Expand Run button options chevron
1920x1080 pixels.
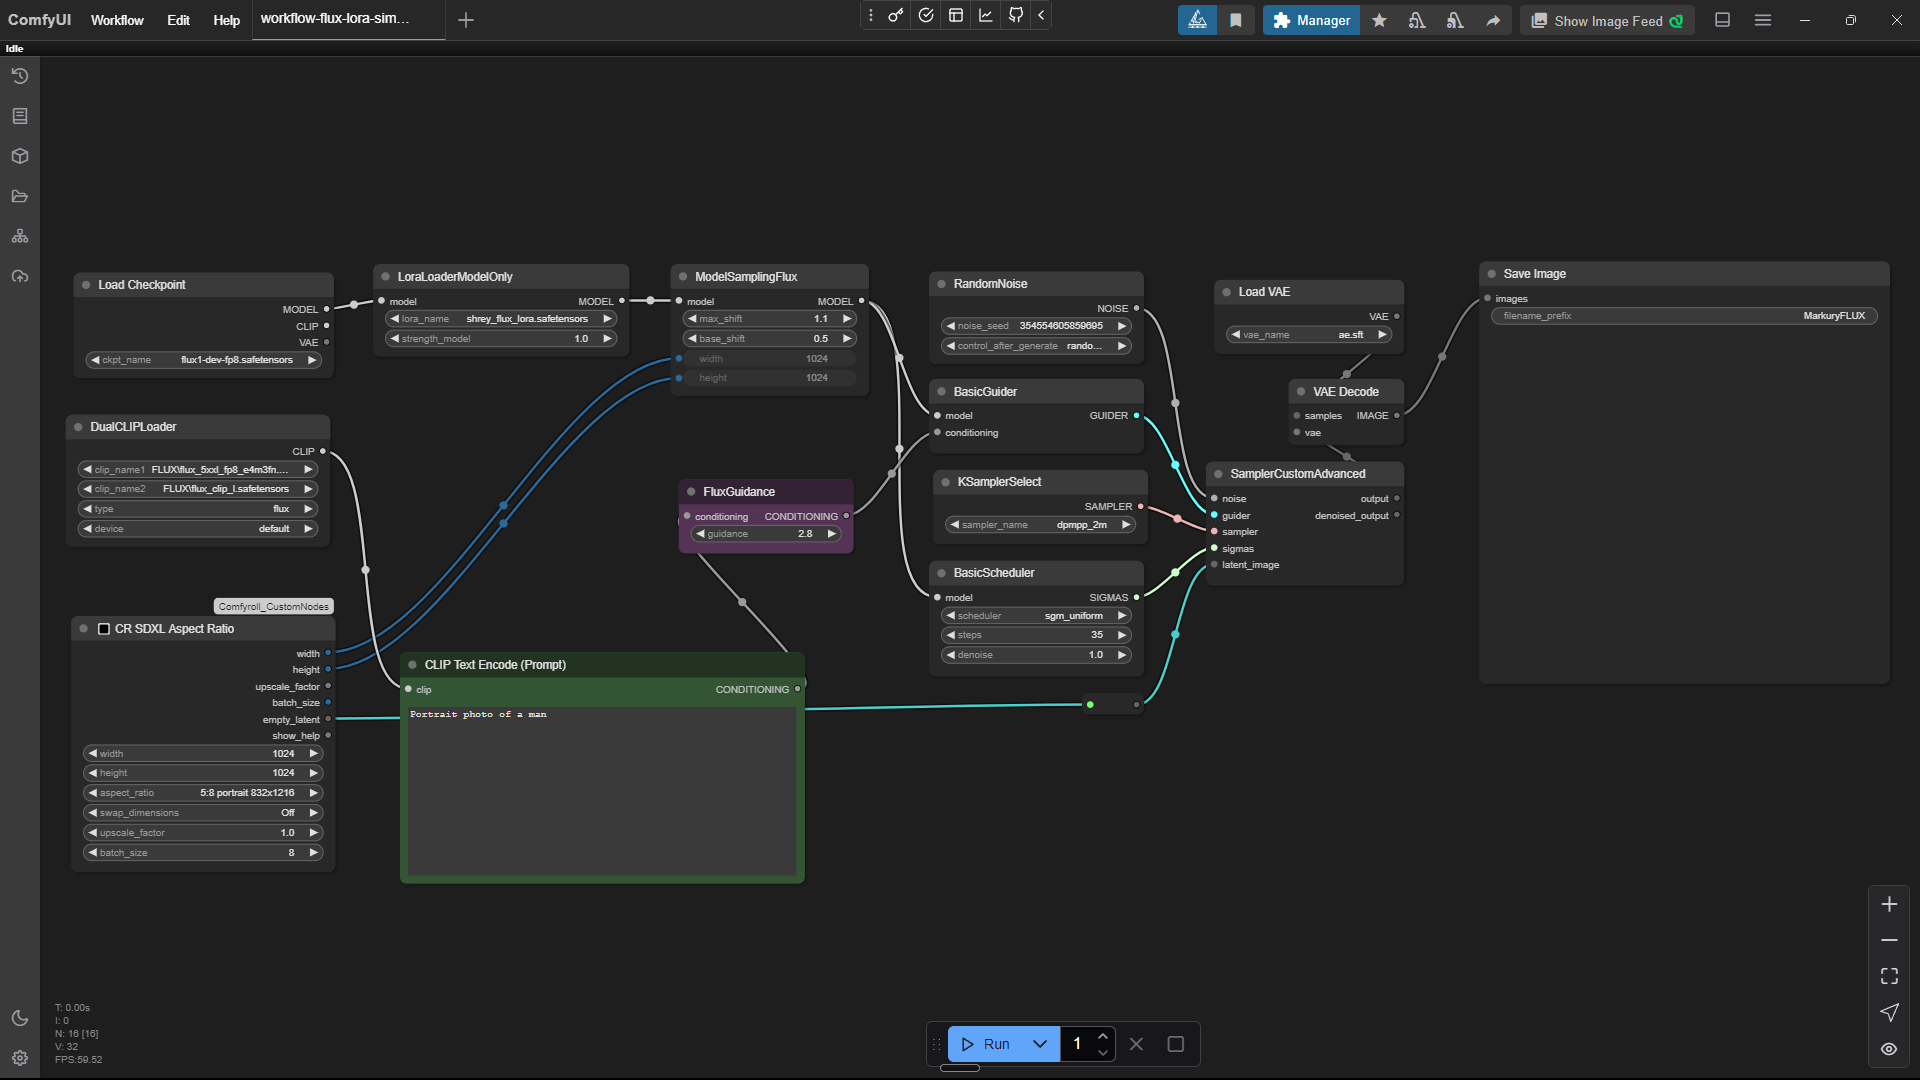pos(1040,1044)
